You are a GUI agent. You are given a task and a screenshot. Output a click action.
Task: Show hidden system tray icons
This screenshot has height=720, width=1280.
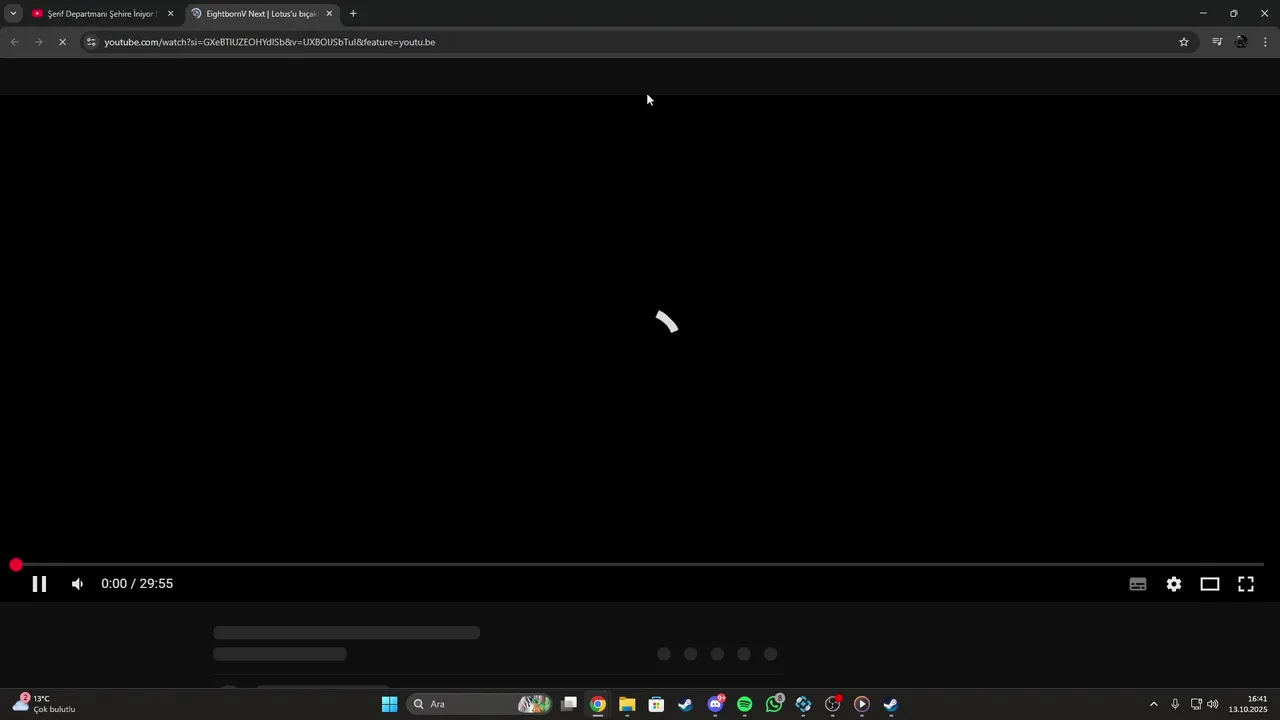click(x=1153, y=704)
